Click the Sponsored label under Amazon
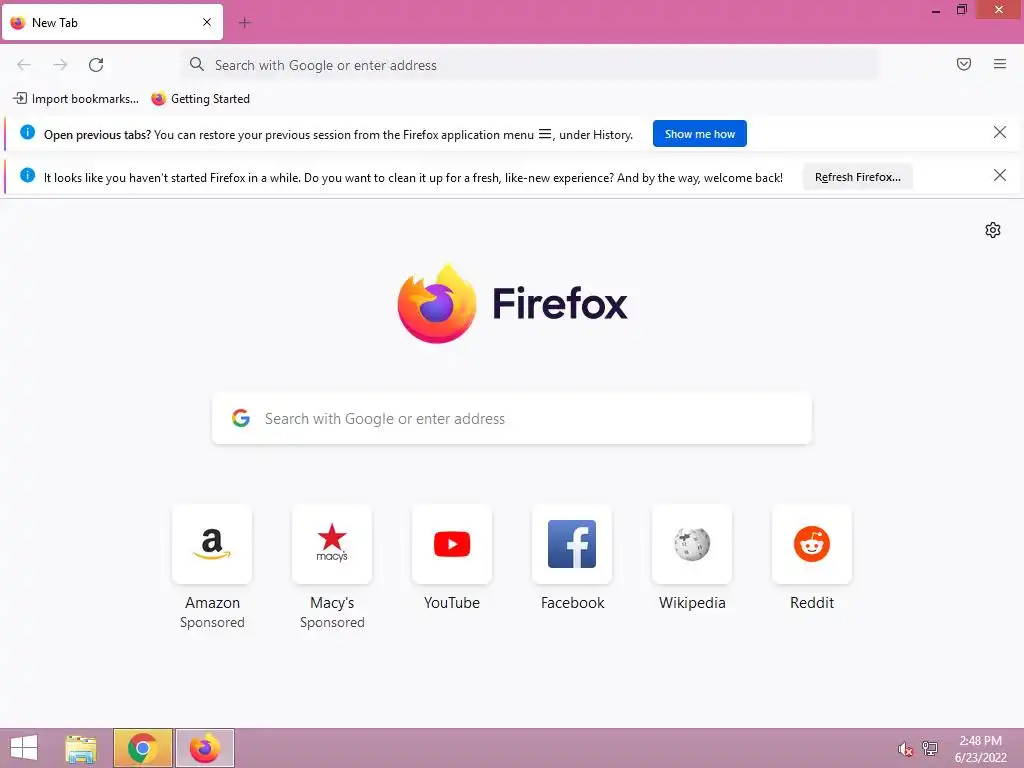Screen dimensions: 1024x768 pos(212,622)
